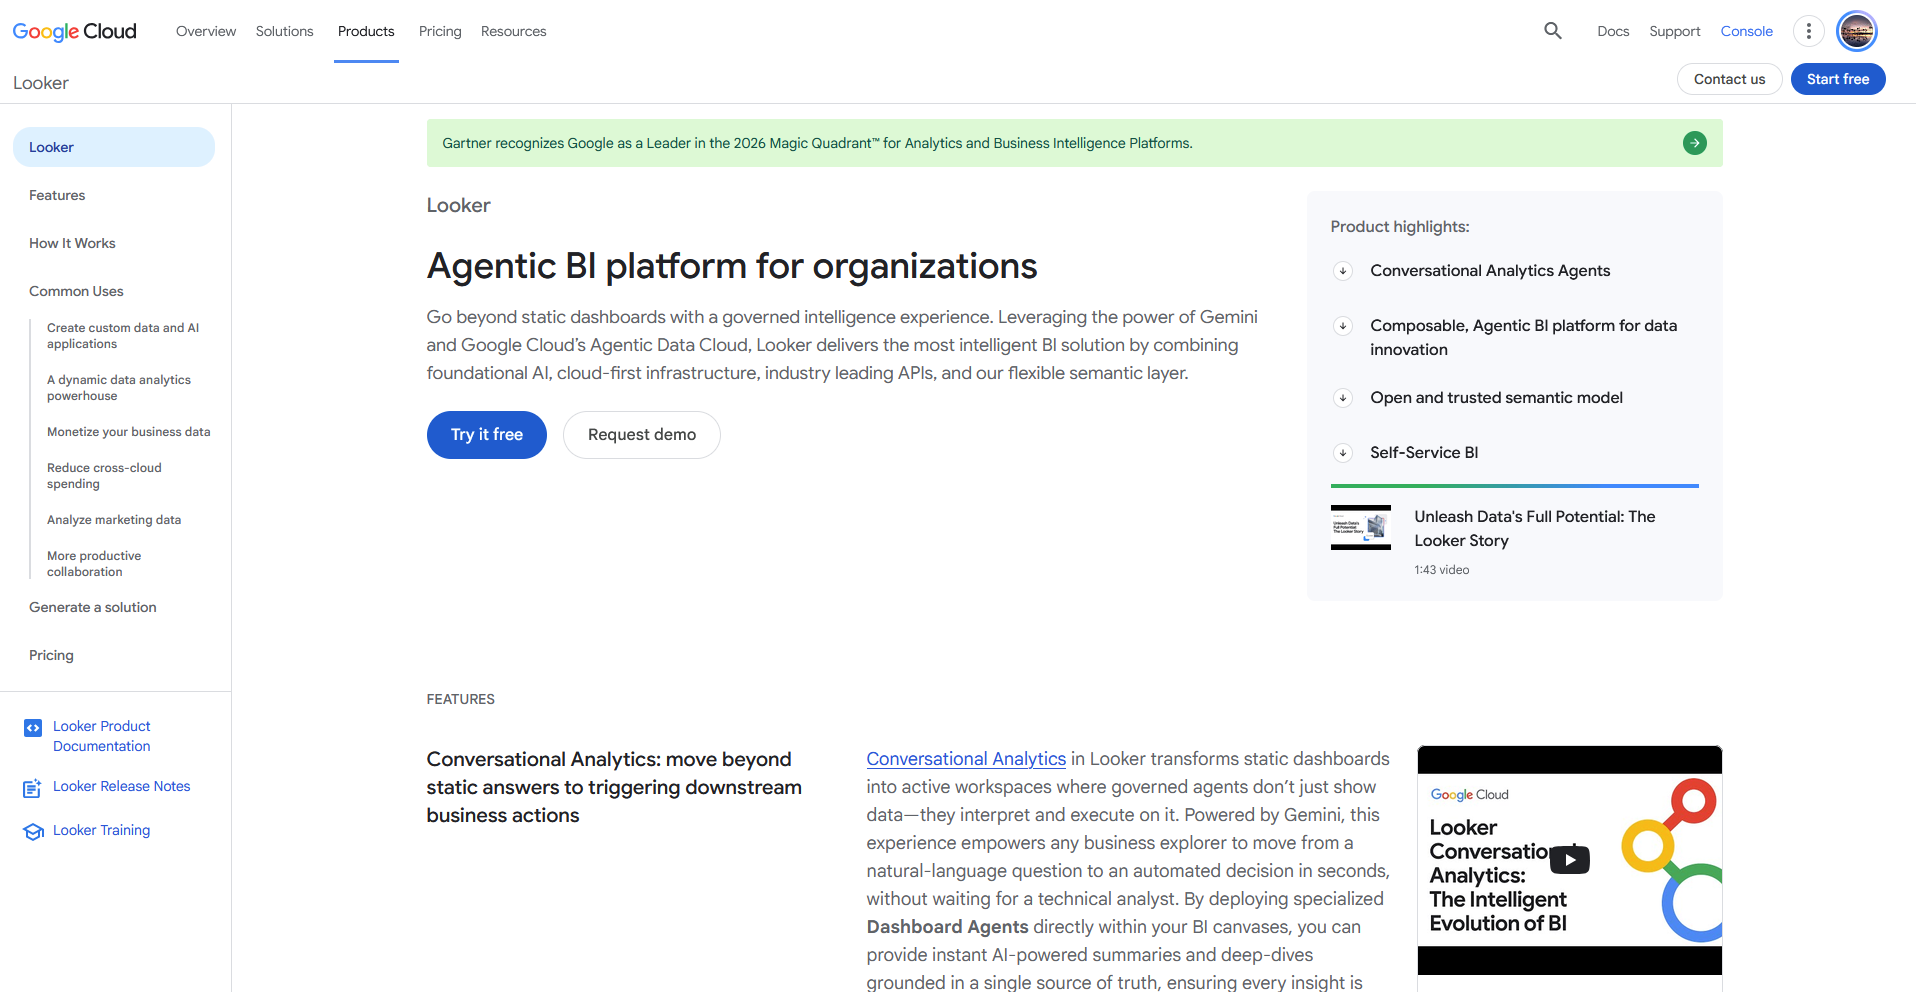Click the Looker Training graduation cap icon

[x=33, y=831]
